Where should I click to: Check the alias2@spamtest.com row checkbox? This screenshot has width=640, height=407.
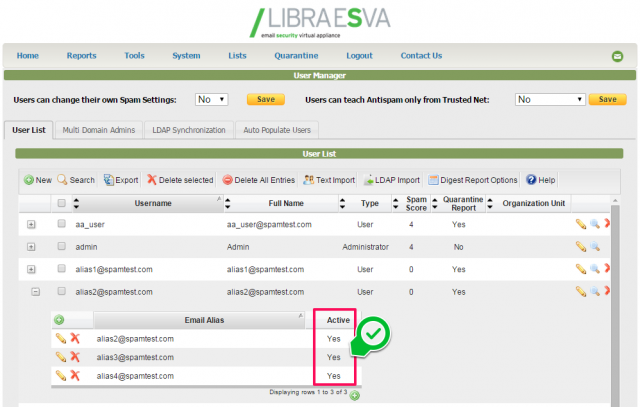62,291
